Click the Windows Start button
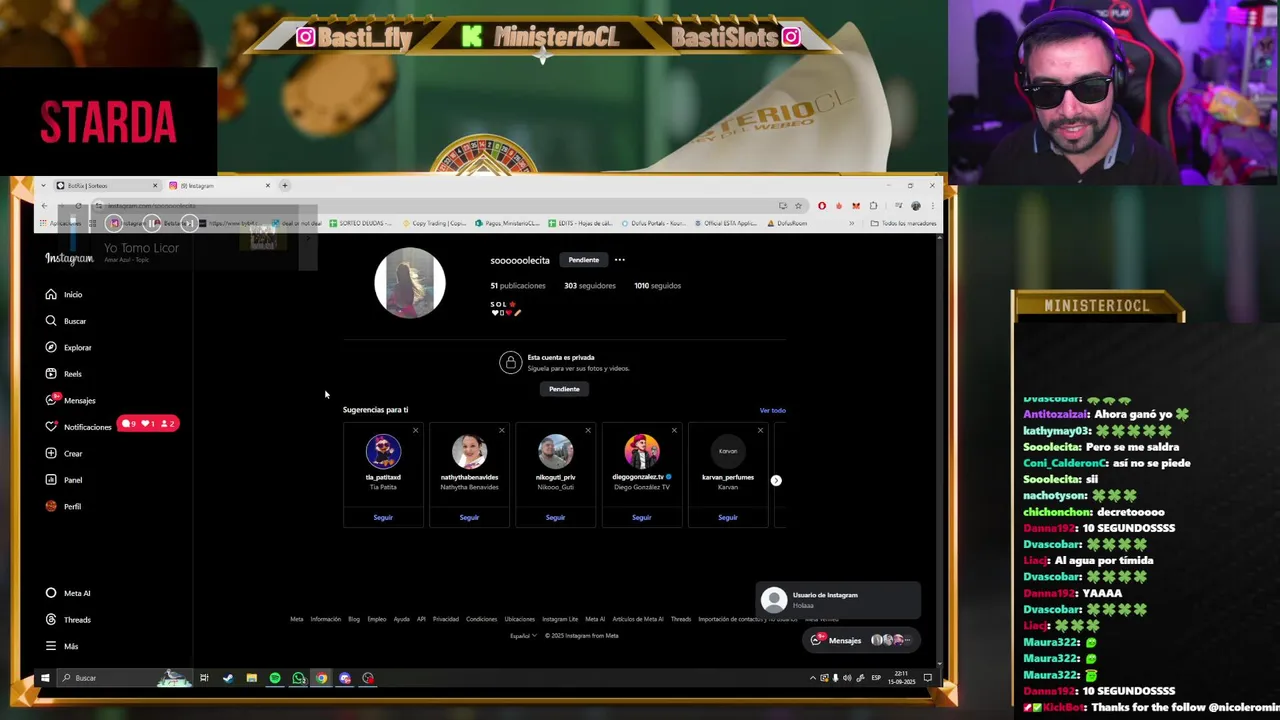 coord(44,678)
